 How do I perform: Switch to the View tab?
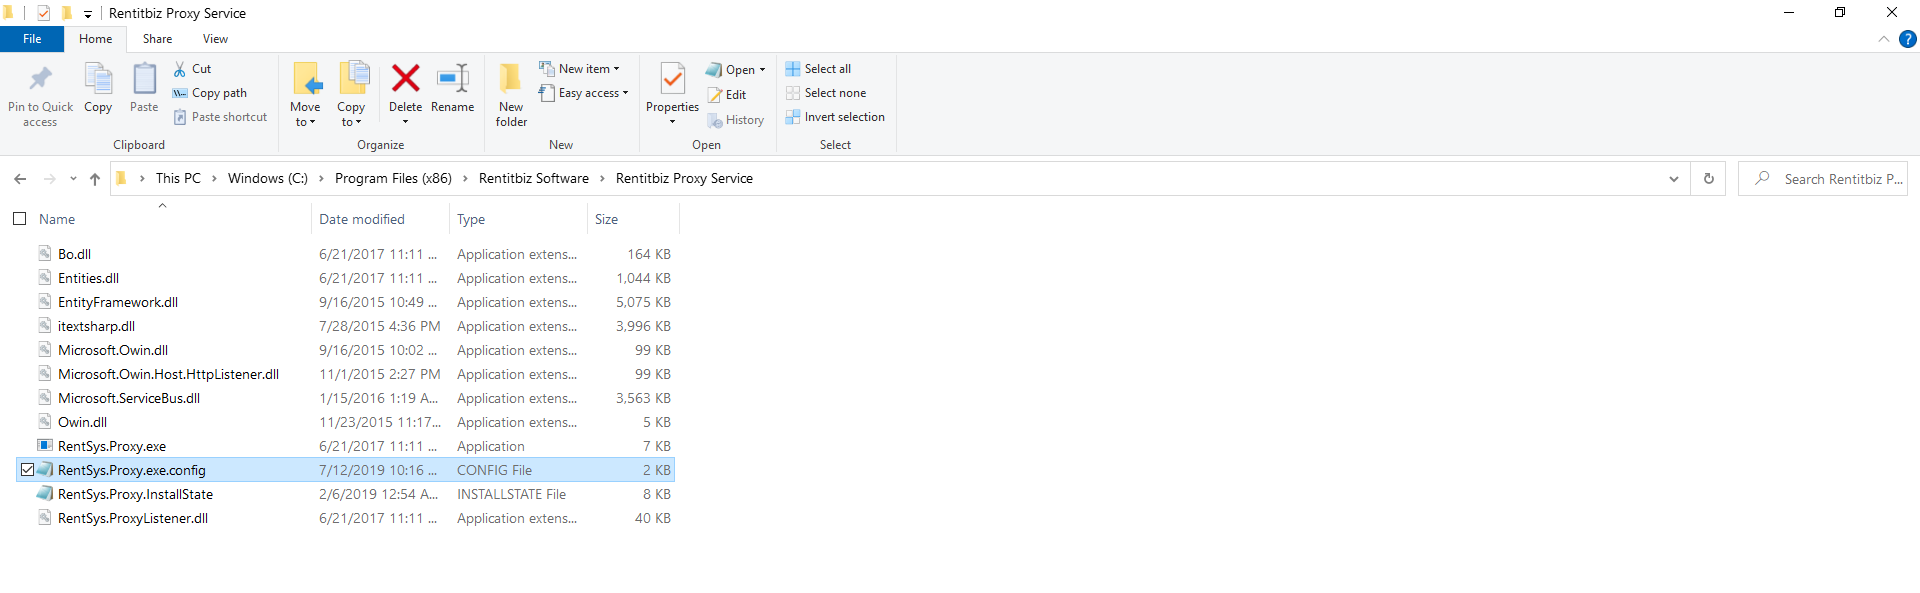click(x=215, y=39)
